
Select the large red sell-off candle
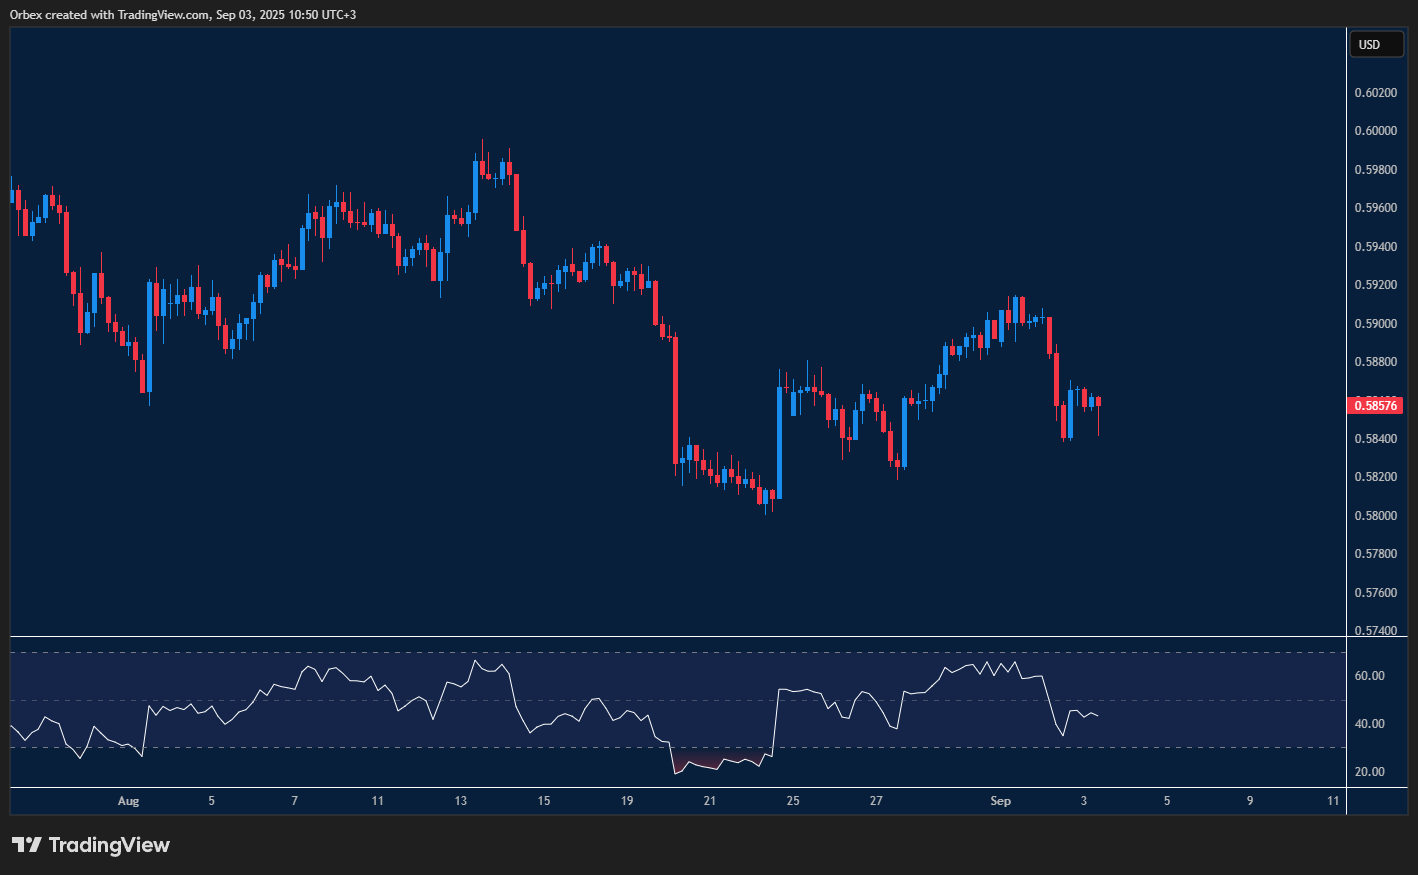coord(675,400)
